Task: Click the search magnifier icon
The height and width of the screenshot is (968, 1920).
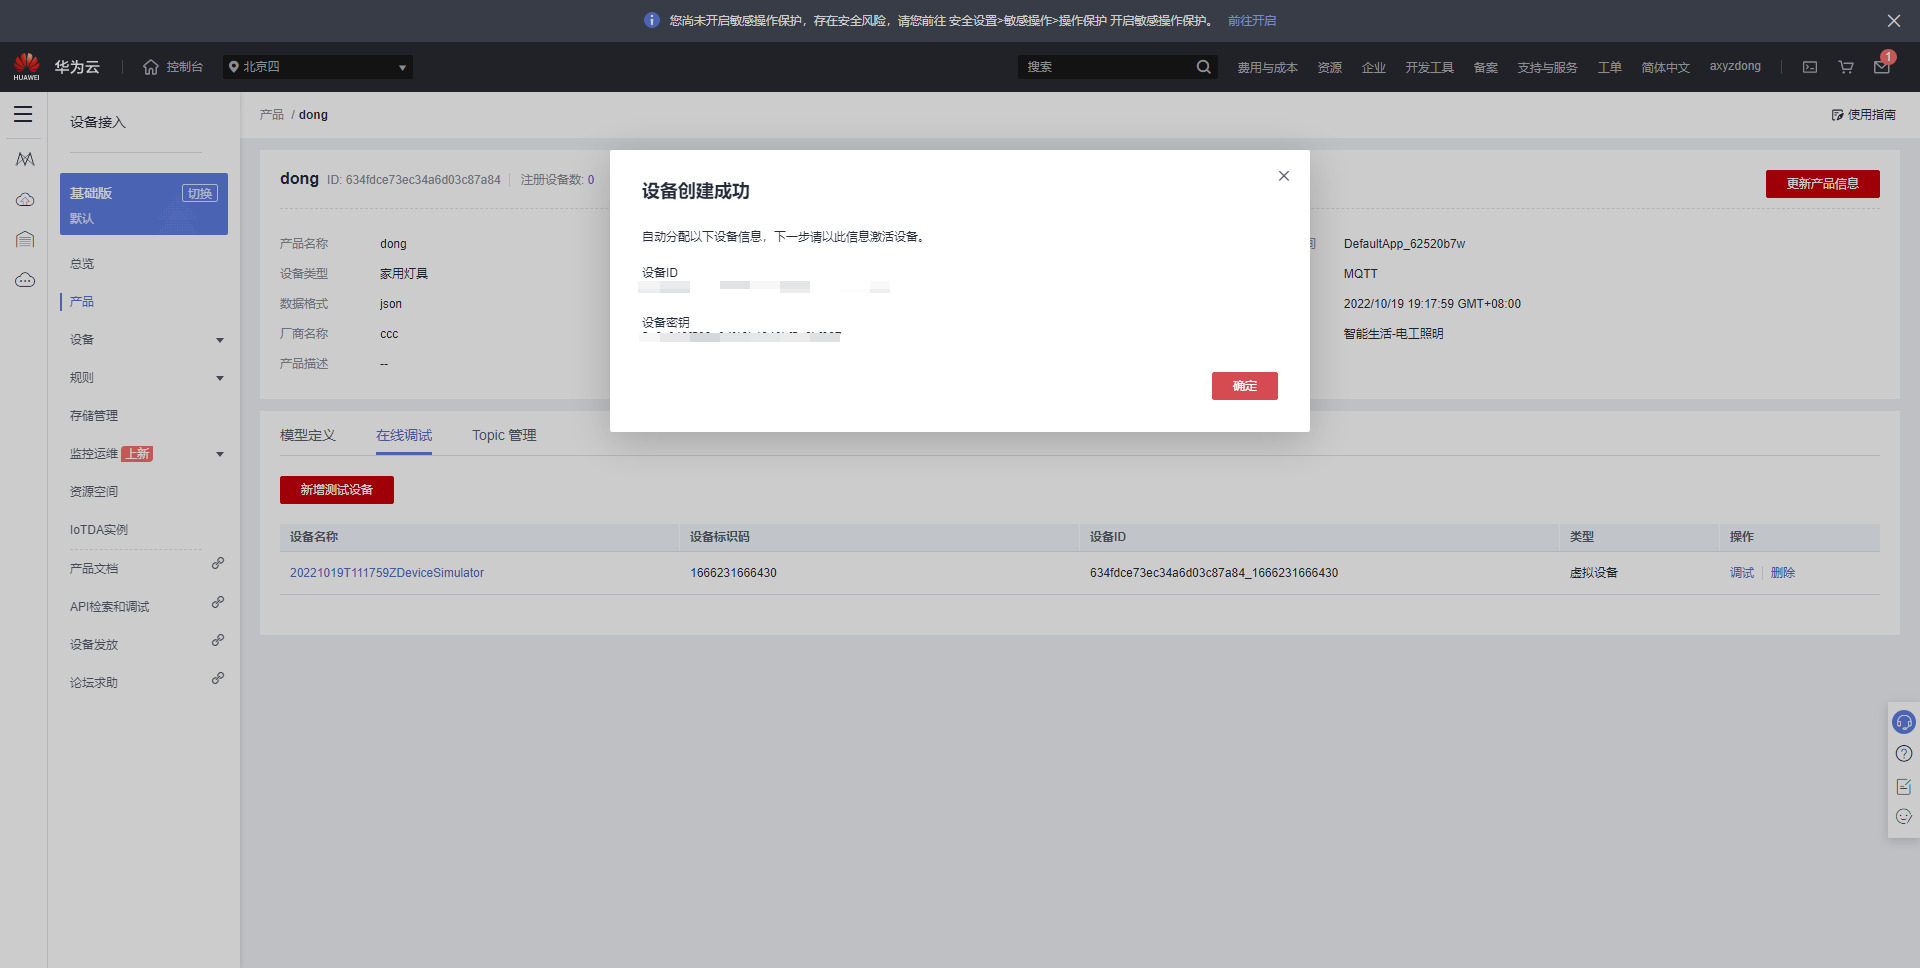Action: click(1204, 67)
